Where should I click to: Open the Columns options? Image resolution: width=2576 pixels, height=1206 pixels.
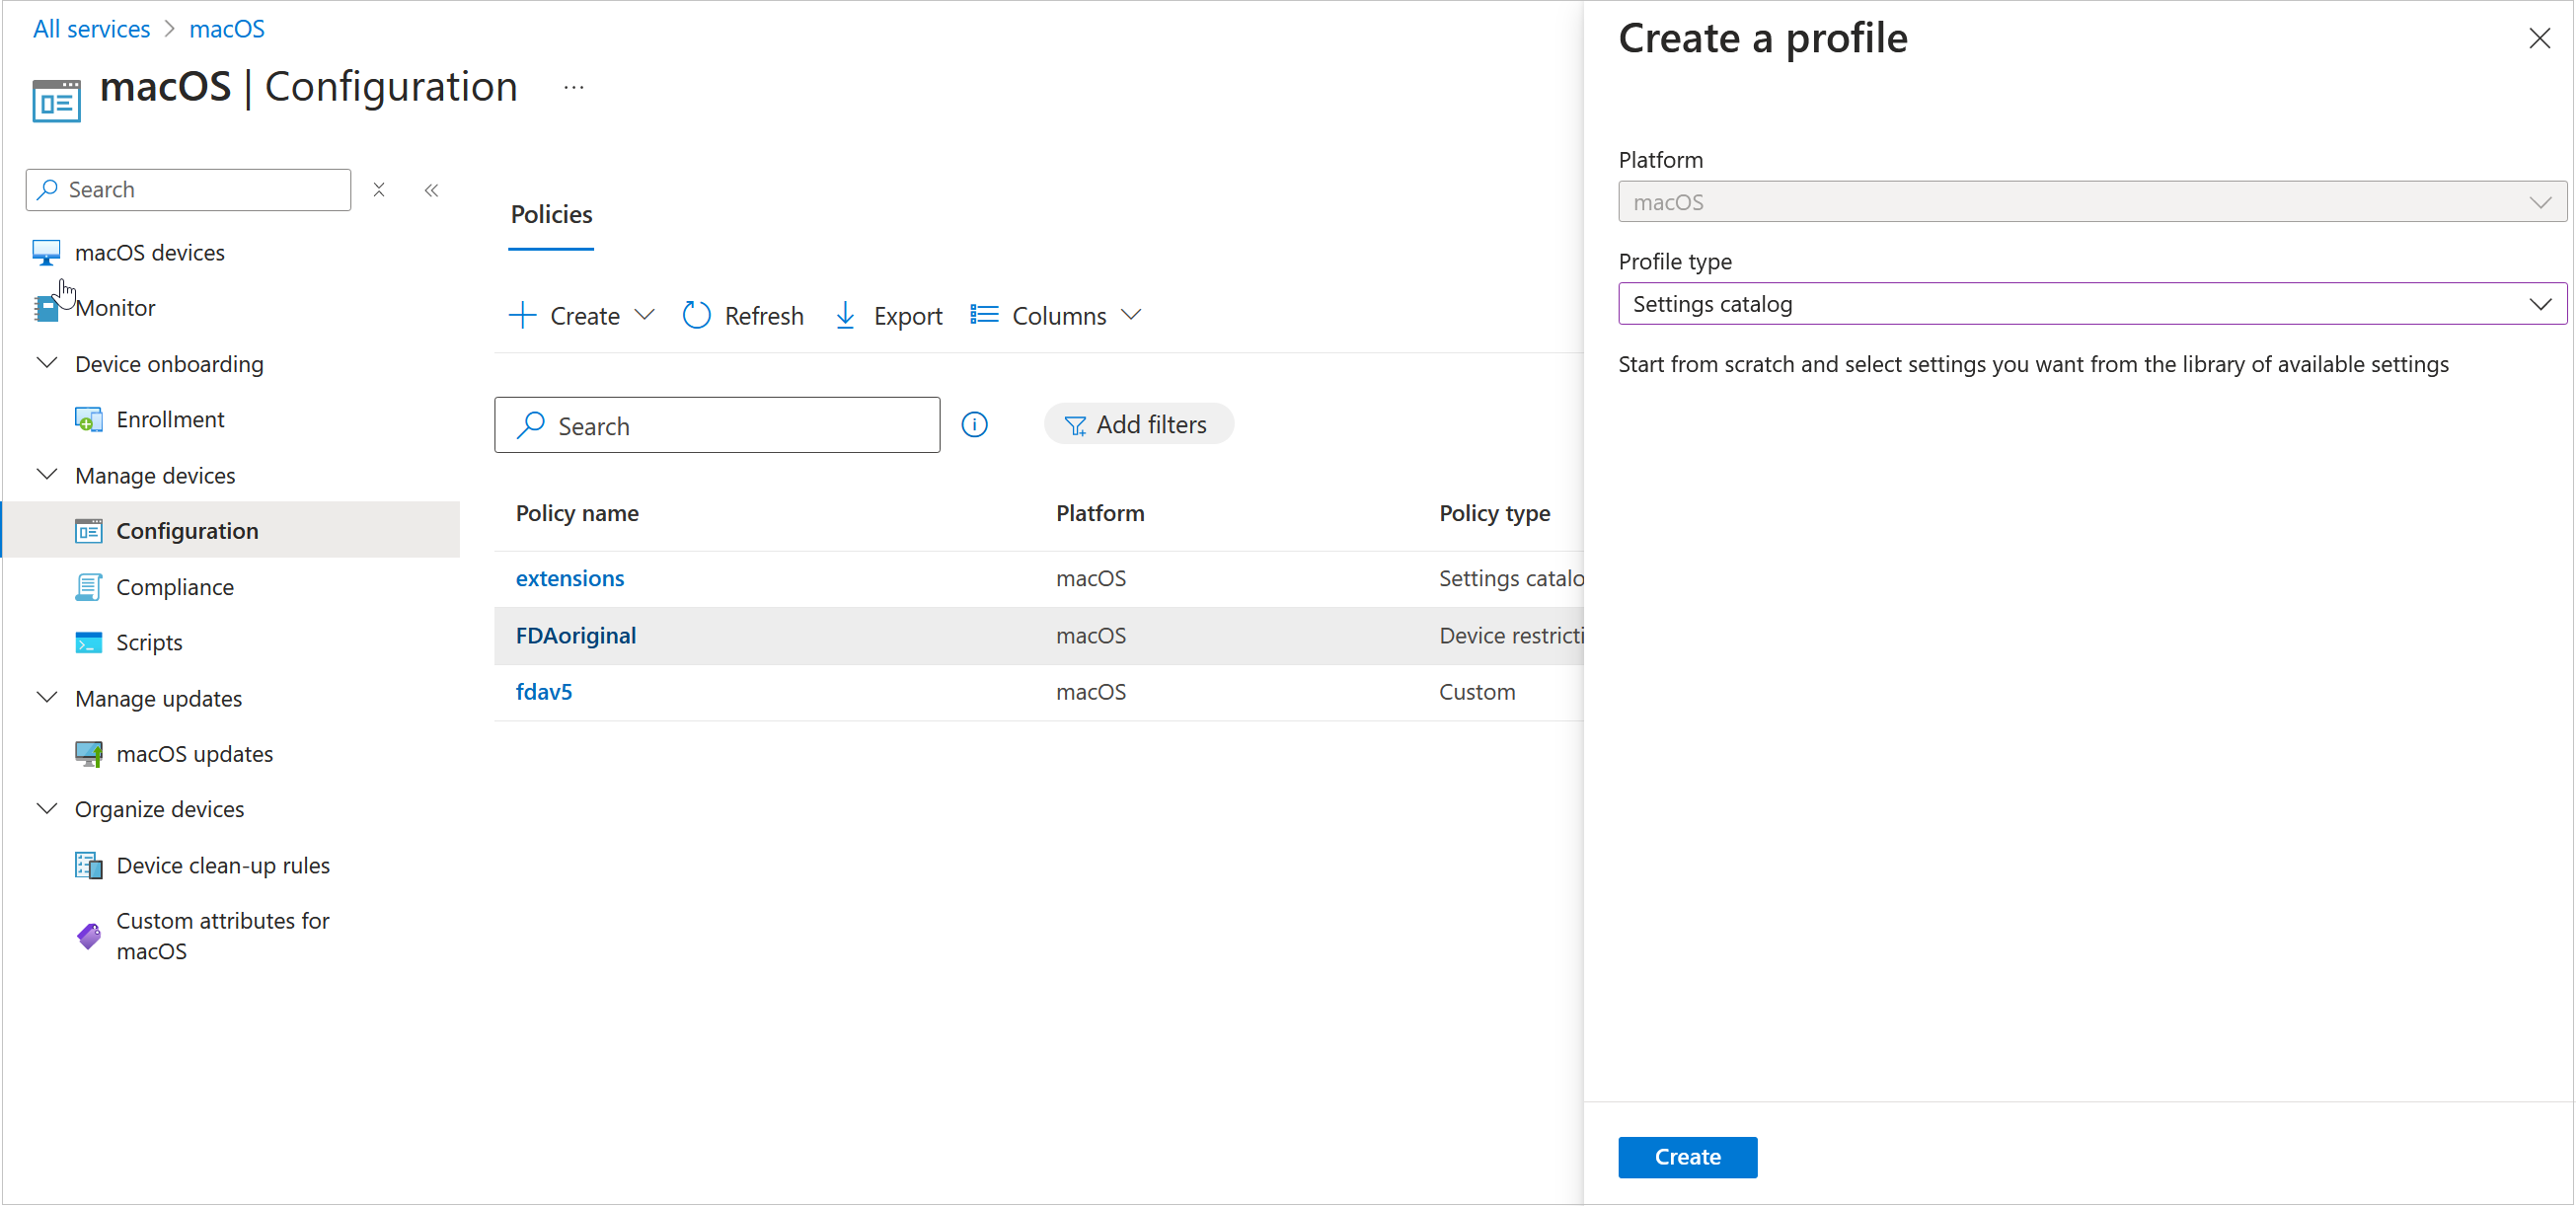click(x=1055, y=315)
